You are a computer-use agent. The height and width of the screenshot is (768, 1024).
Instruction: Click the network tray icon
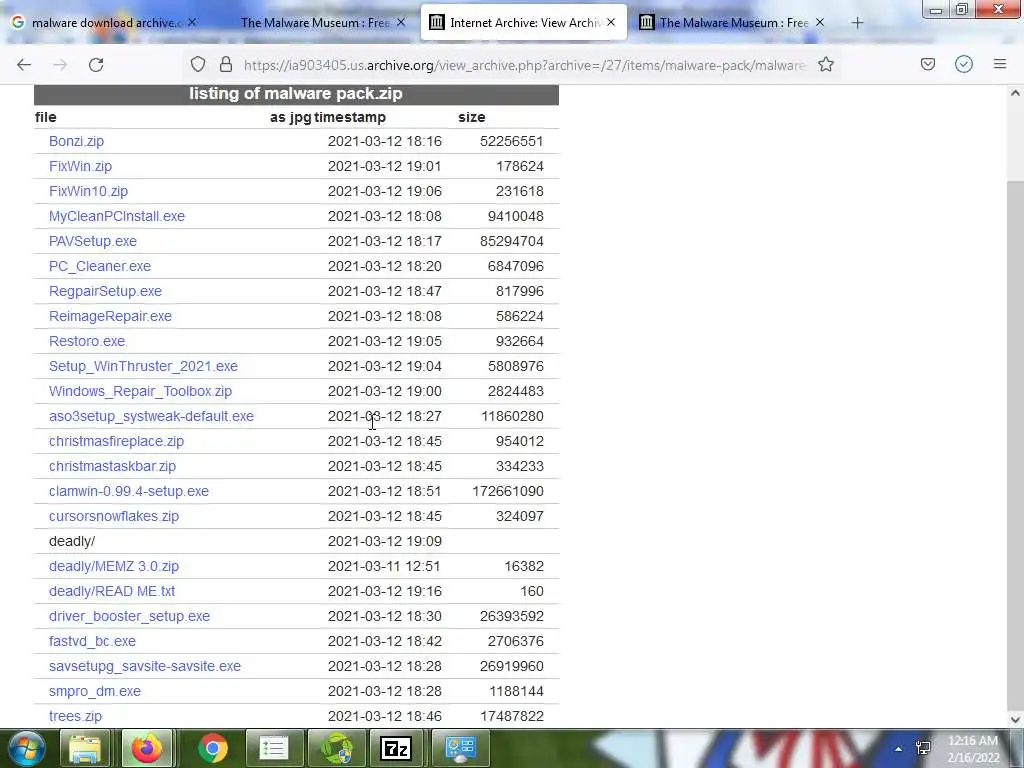tap(923, 748)
